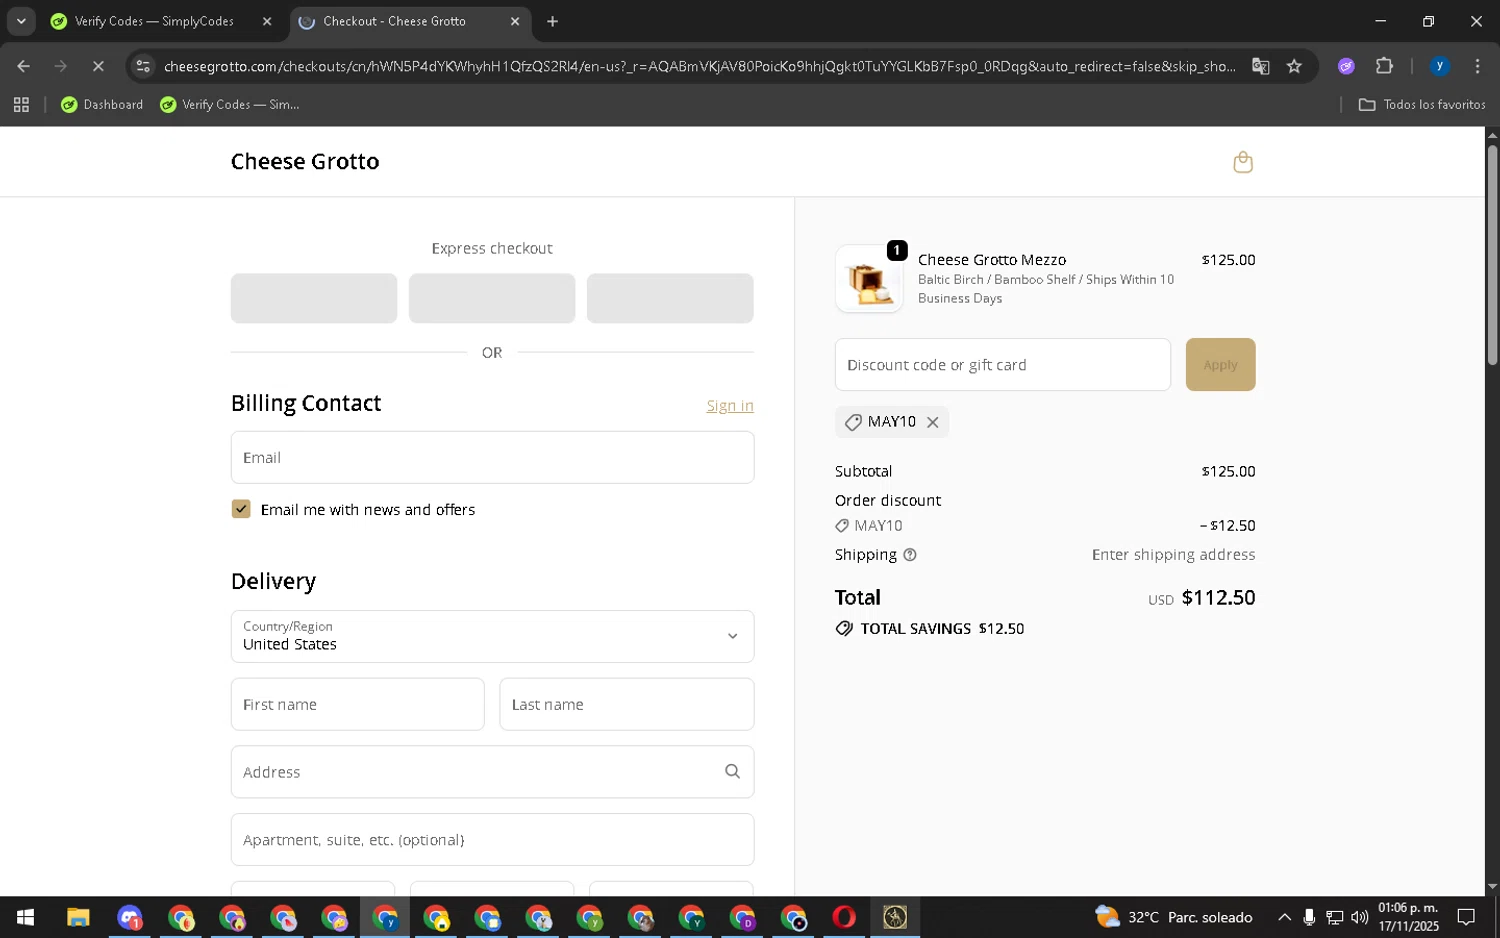
Task: Click the address search magnifier icon
Action: (x=732, y=772)
